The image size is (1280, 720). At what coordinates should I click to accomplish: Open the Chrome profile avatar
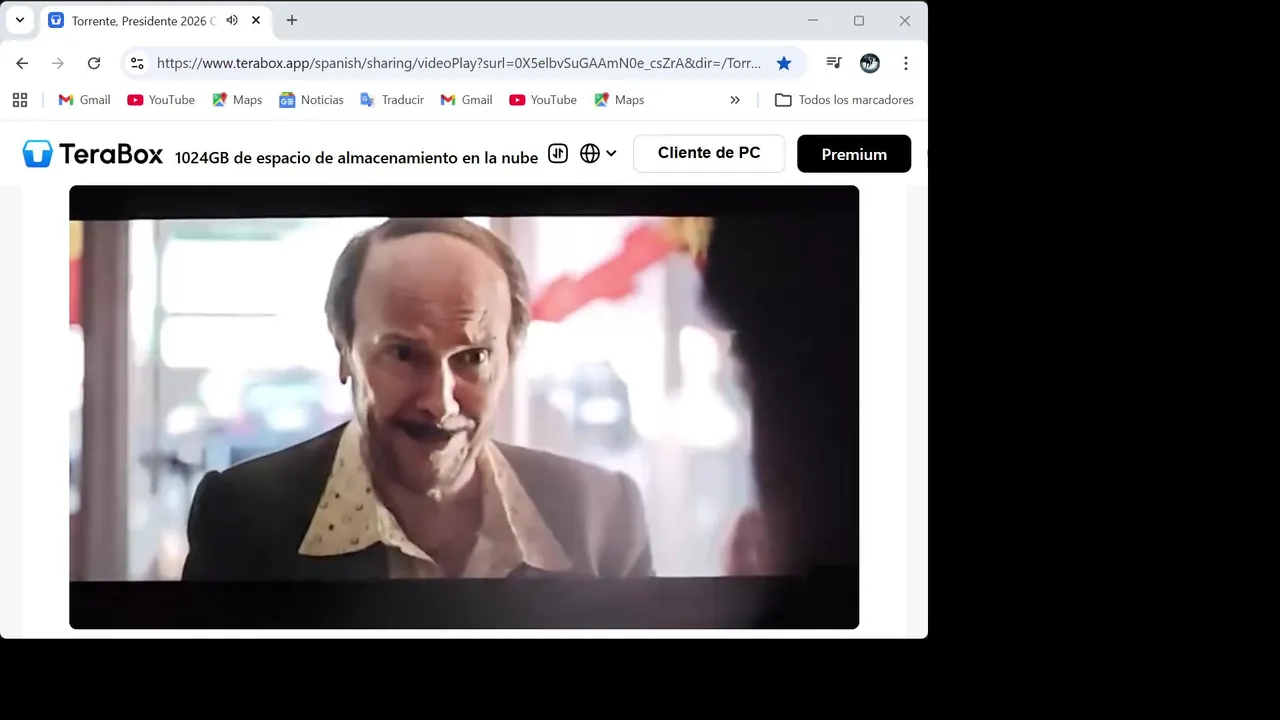coord(870,63)
